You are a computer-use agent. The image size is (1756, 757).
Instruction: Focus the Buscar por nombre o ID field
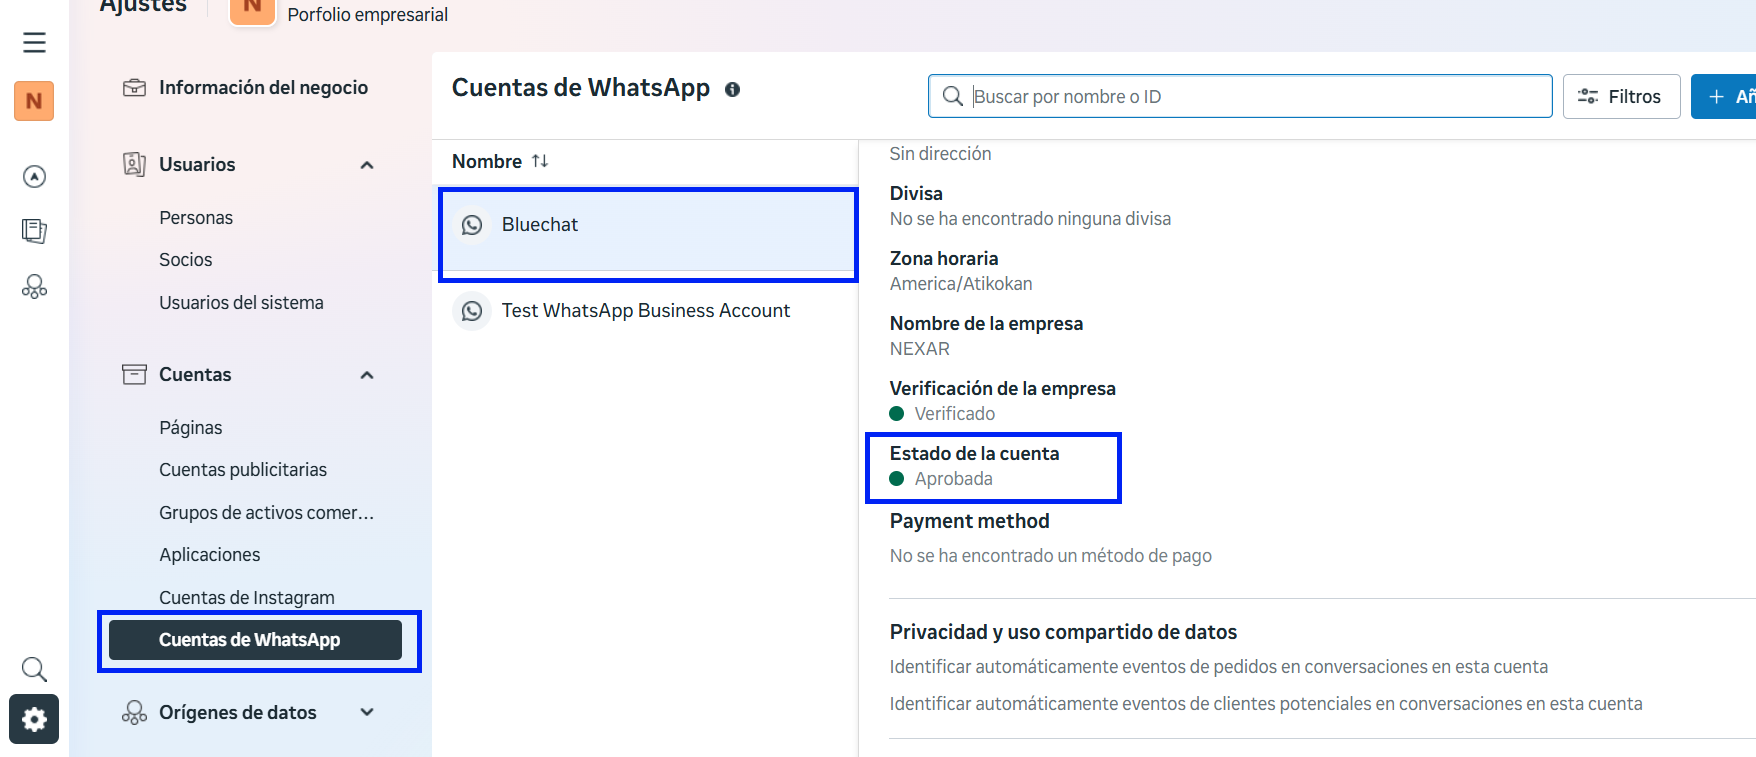pyautogui.click(x=1240, y=97)
